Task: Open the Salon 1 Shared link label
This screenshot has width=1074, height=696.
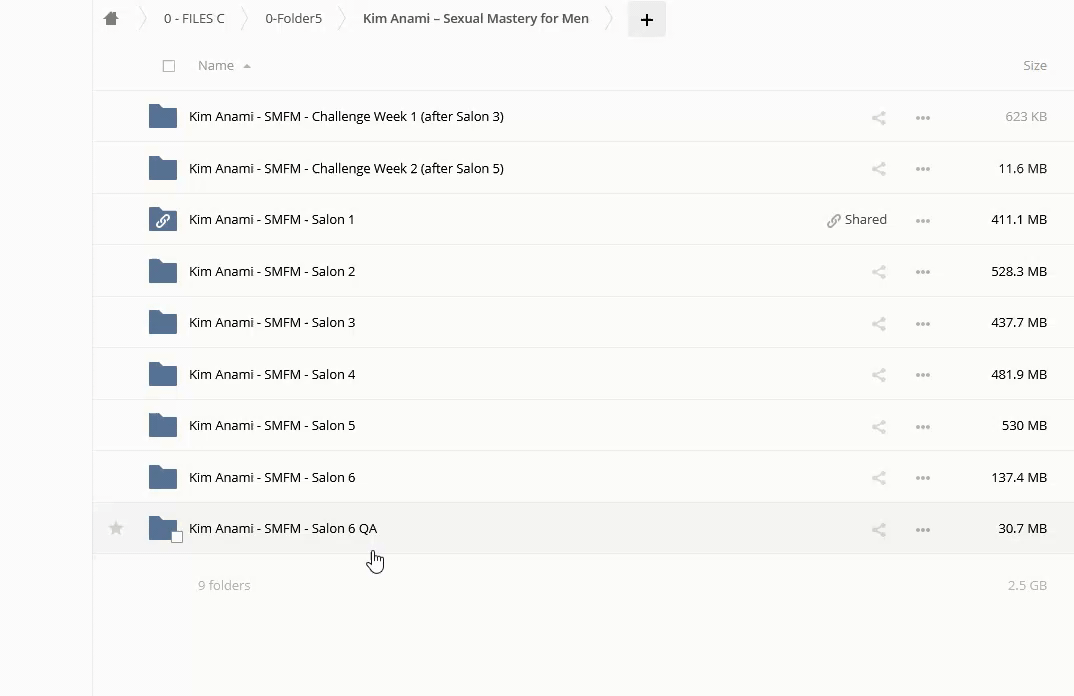Action: pyautogui.click(x=857, y=220)
